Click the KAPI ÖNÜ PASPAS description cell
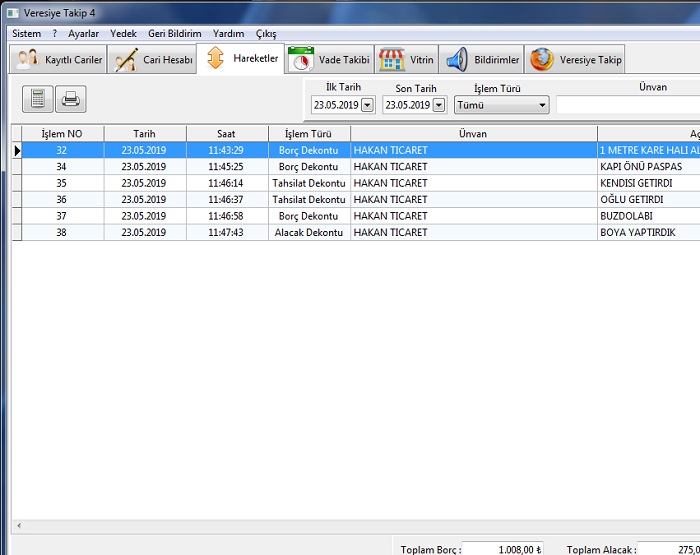 pos(649,167)
